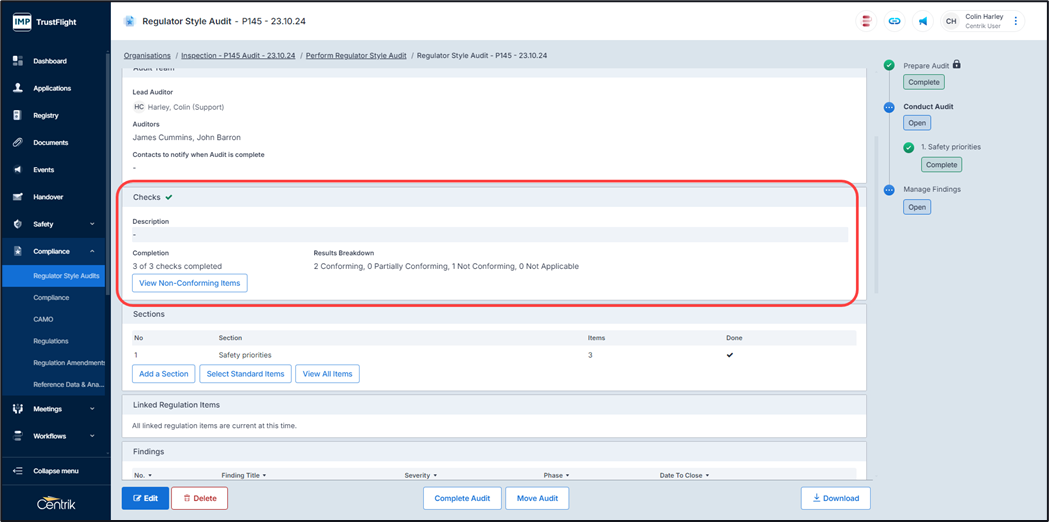Open the three-dot user menu
The height and width of the screenshot is (522, 1049).
(1016, 21)
